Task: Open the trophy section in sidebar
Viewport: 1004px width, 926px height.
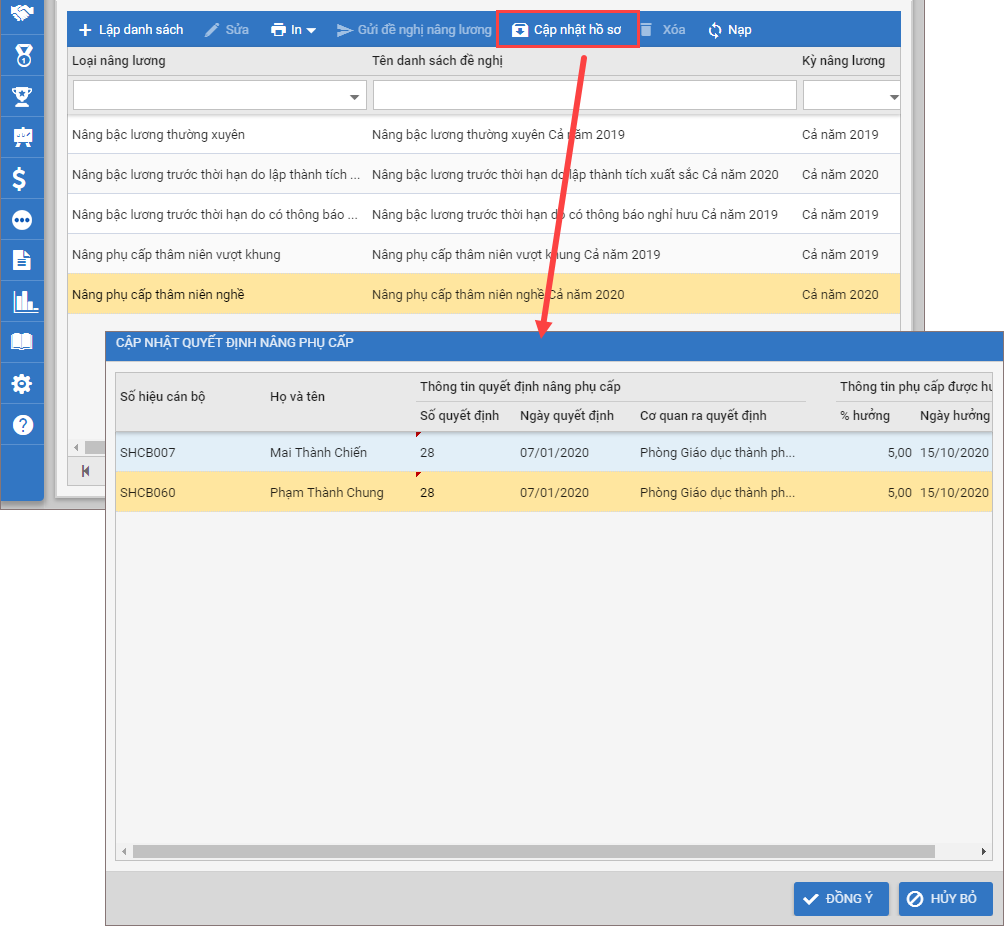Action: coord(22,97)
